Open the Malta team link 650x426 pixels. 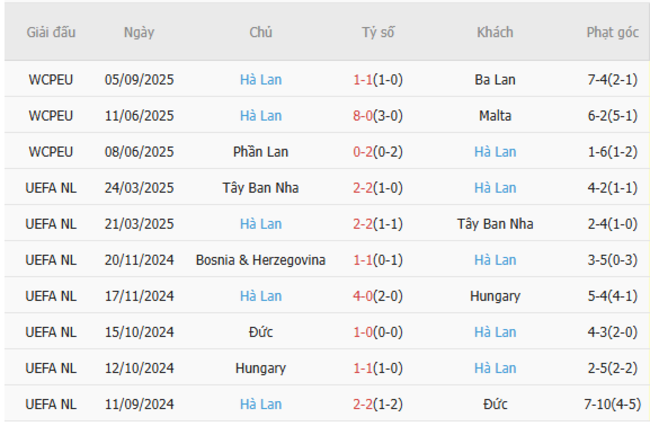click(x=495, y=115)
